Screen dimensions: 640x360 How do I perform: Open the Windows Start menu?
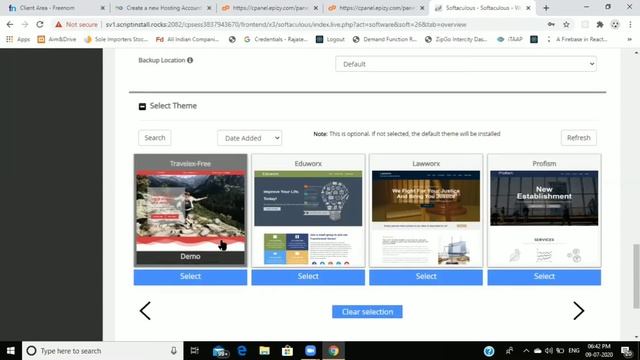tap(11, 351)
